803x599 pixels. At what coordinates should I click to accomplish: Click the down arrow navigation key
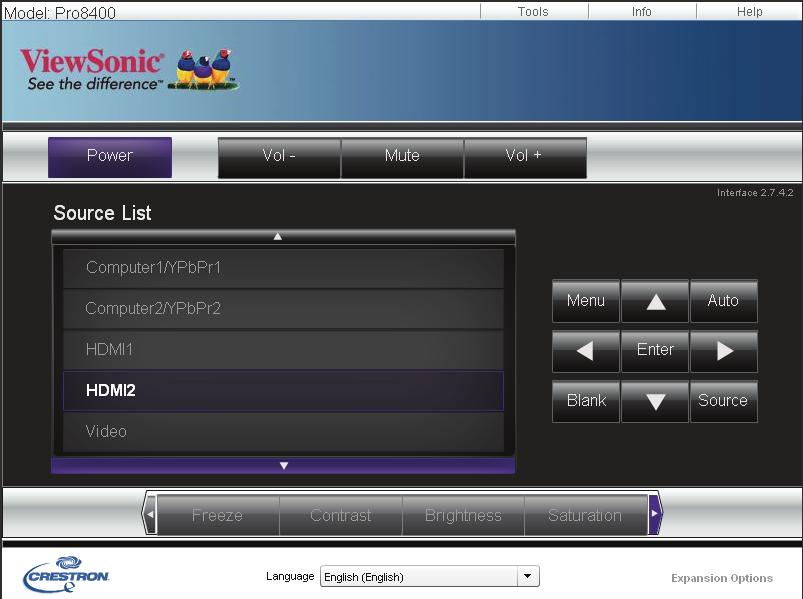(x=654, y=401)
